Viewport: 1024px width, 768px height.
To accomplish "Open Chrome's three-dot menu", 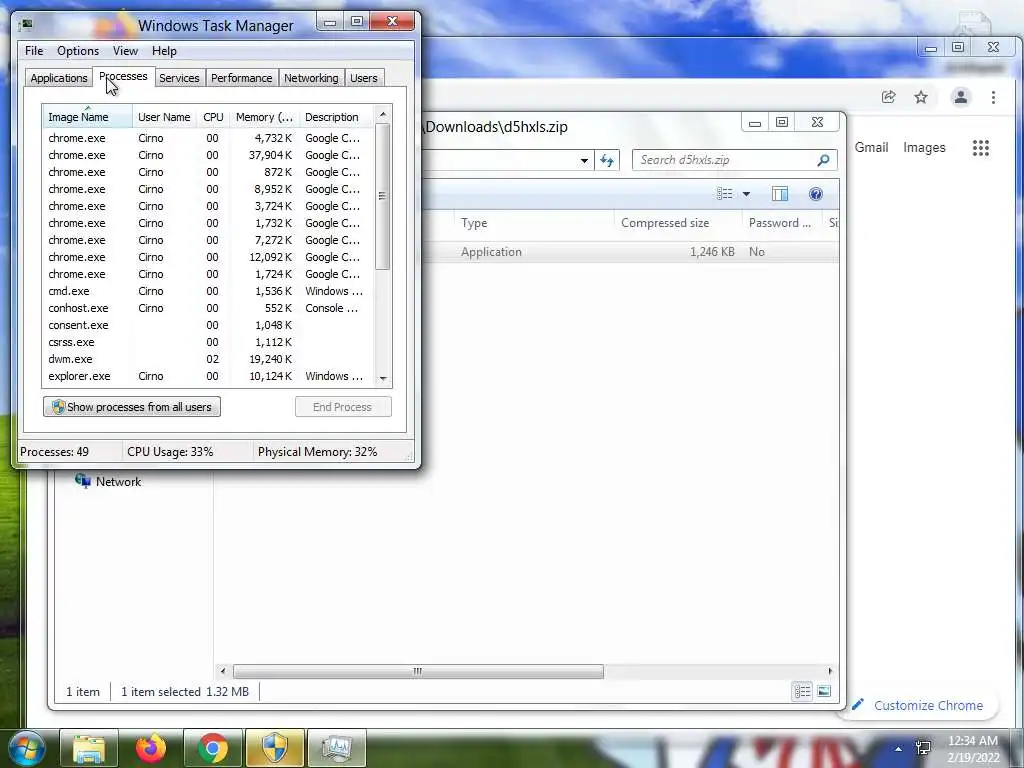I will pyautogui.click(x=993, y=97).
